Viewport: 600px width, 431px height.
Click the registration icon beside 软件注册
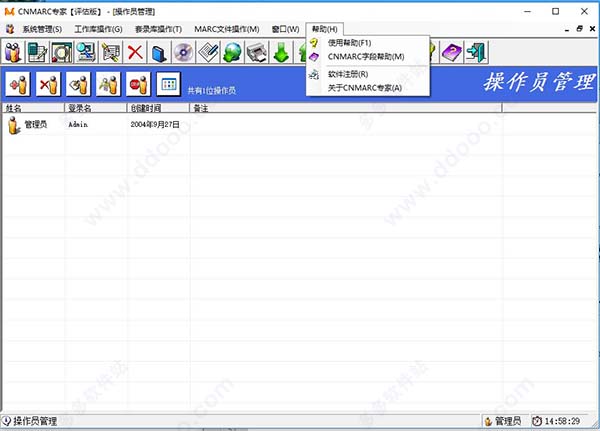point(314,74)
